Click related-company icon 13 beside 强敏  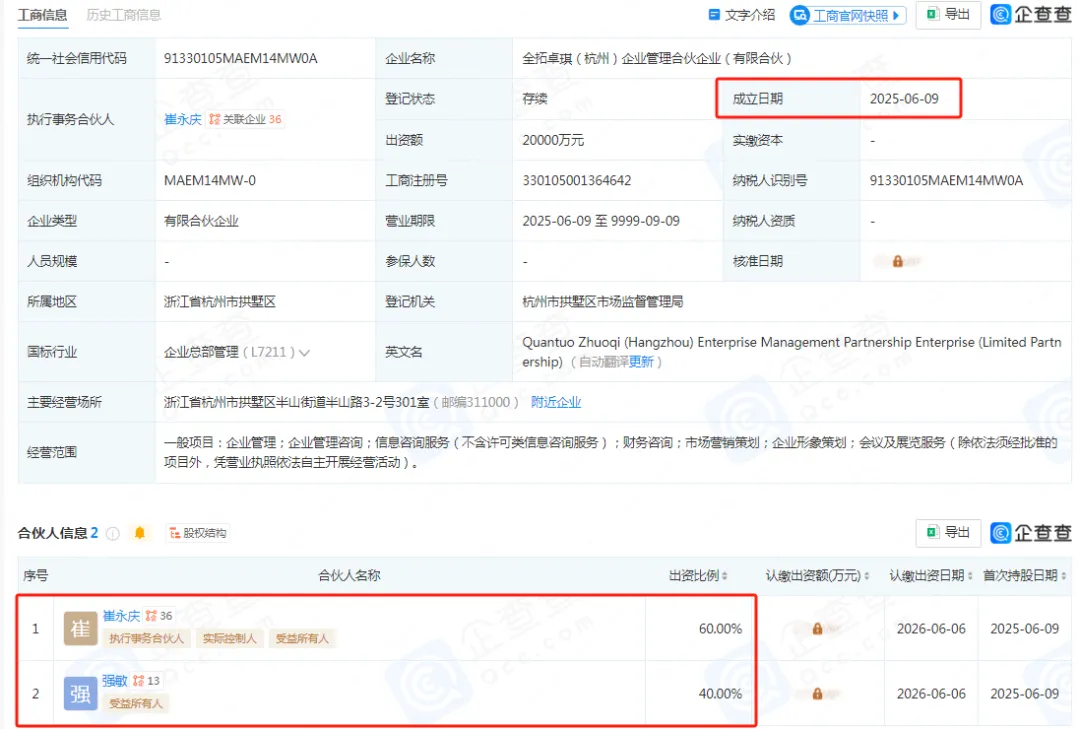[146, 681]
